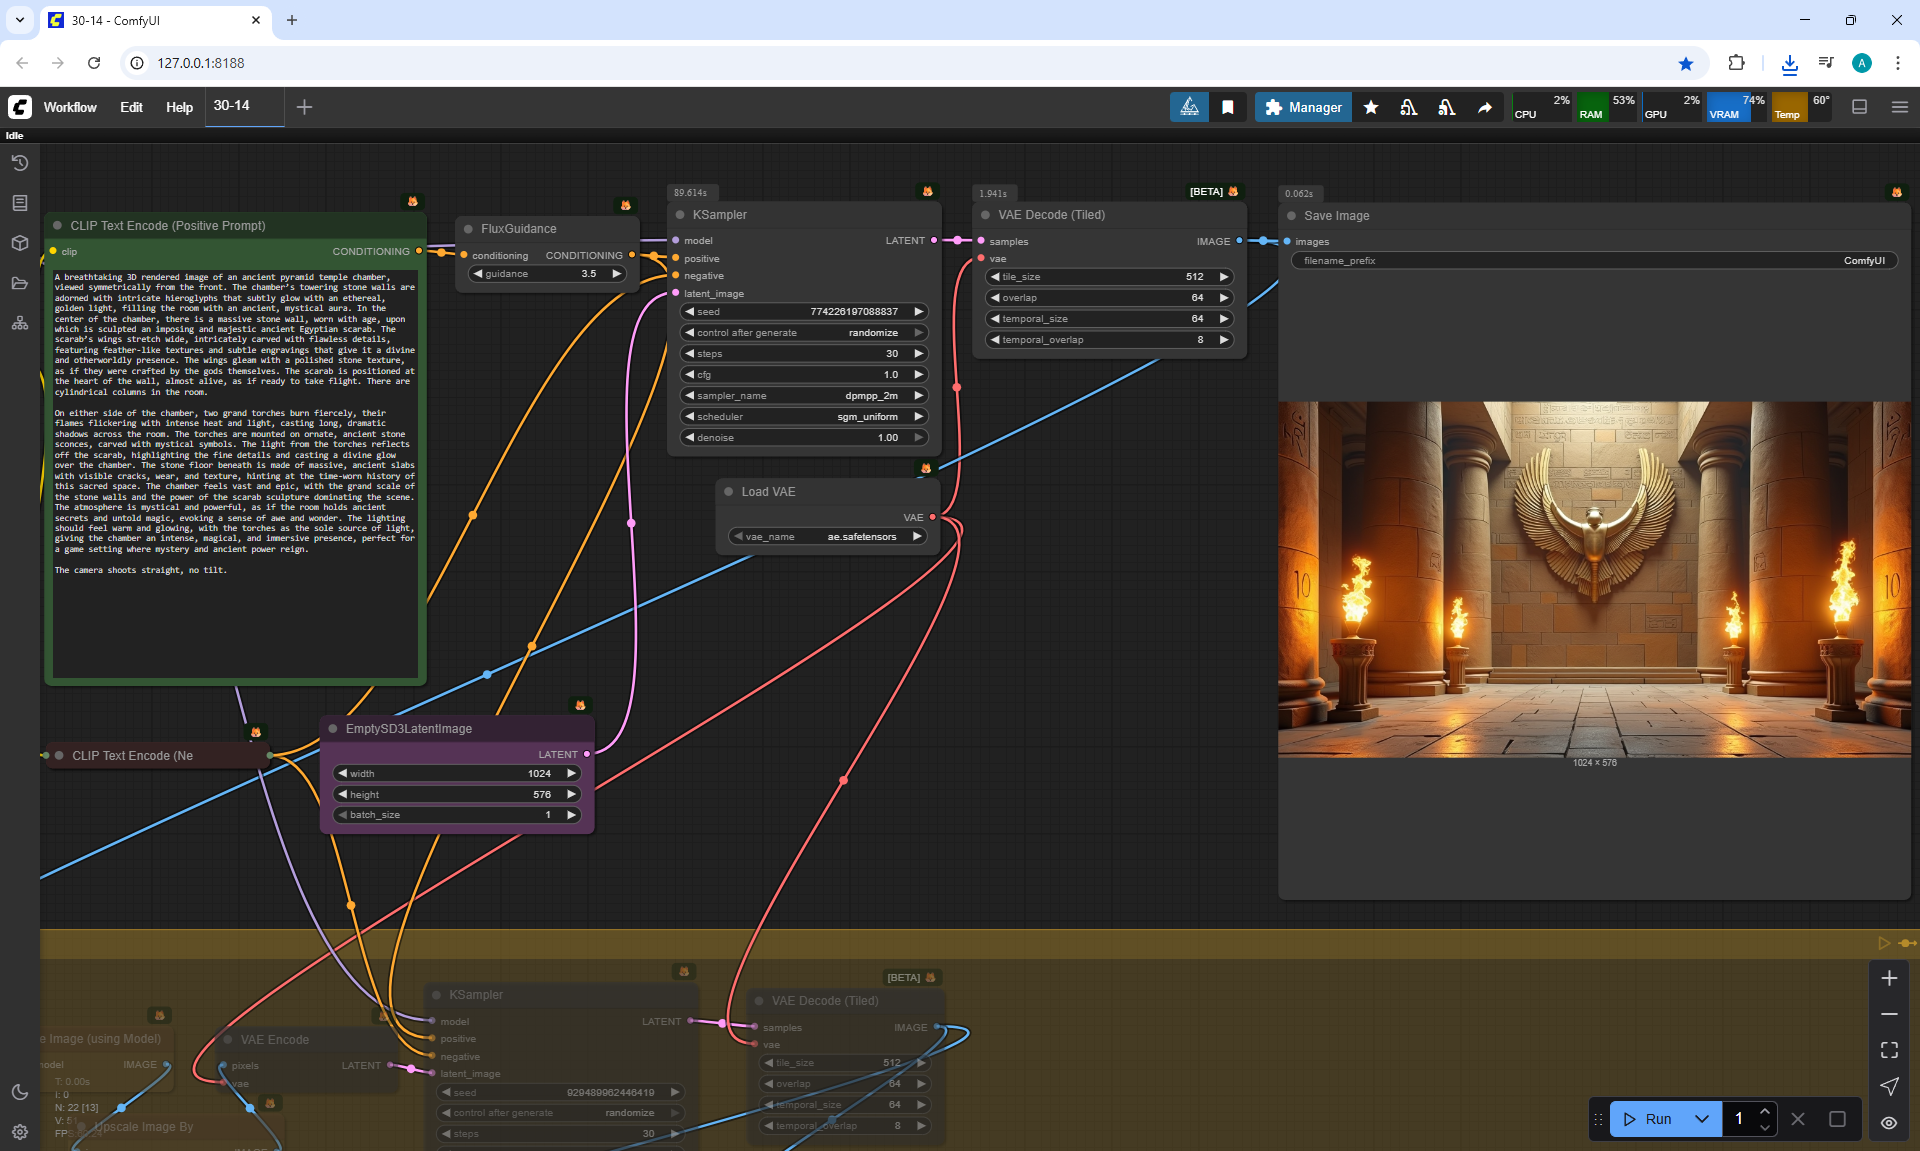The height and width of the screenshot is (1151, 1920).
Task: Open the sampler_name dpmpp_2m dropdown
Action: pos(804,395)
